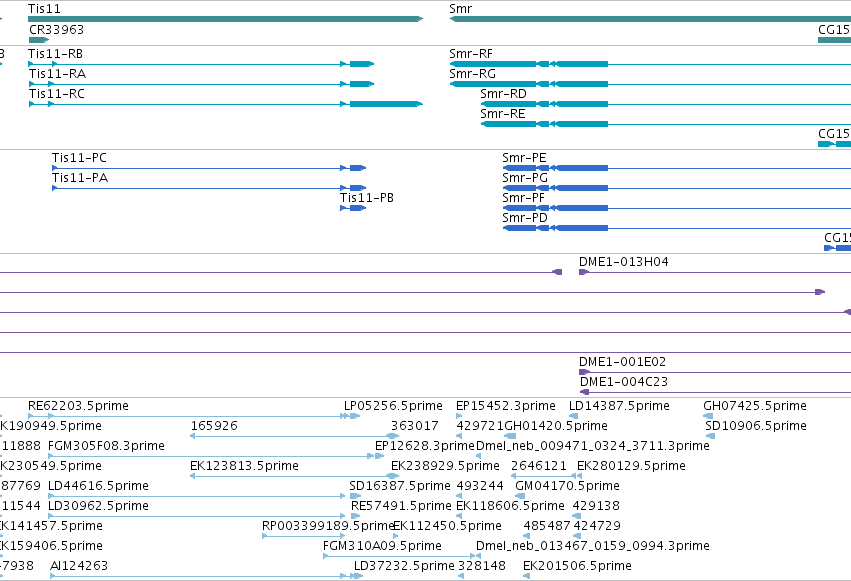851x581 pixels.
Task: Click the EK238929.5prime EST label
Action: tap(445, 466)
